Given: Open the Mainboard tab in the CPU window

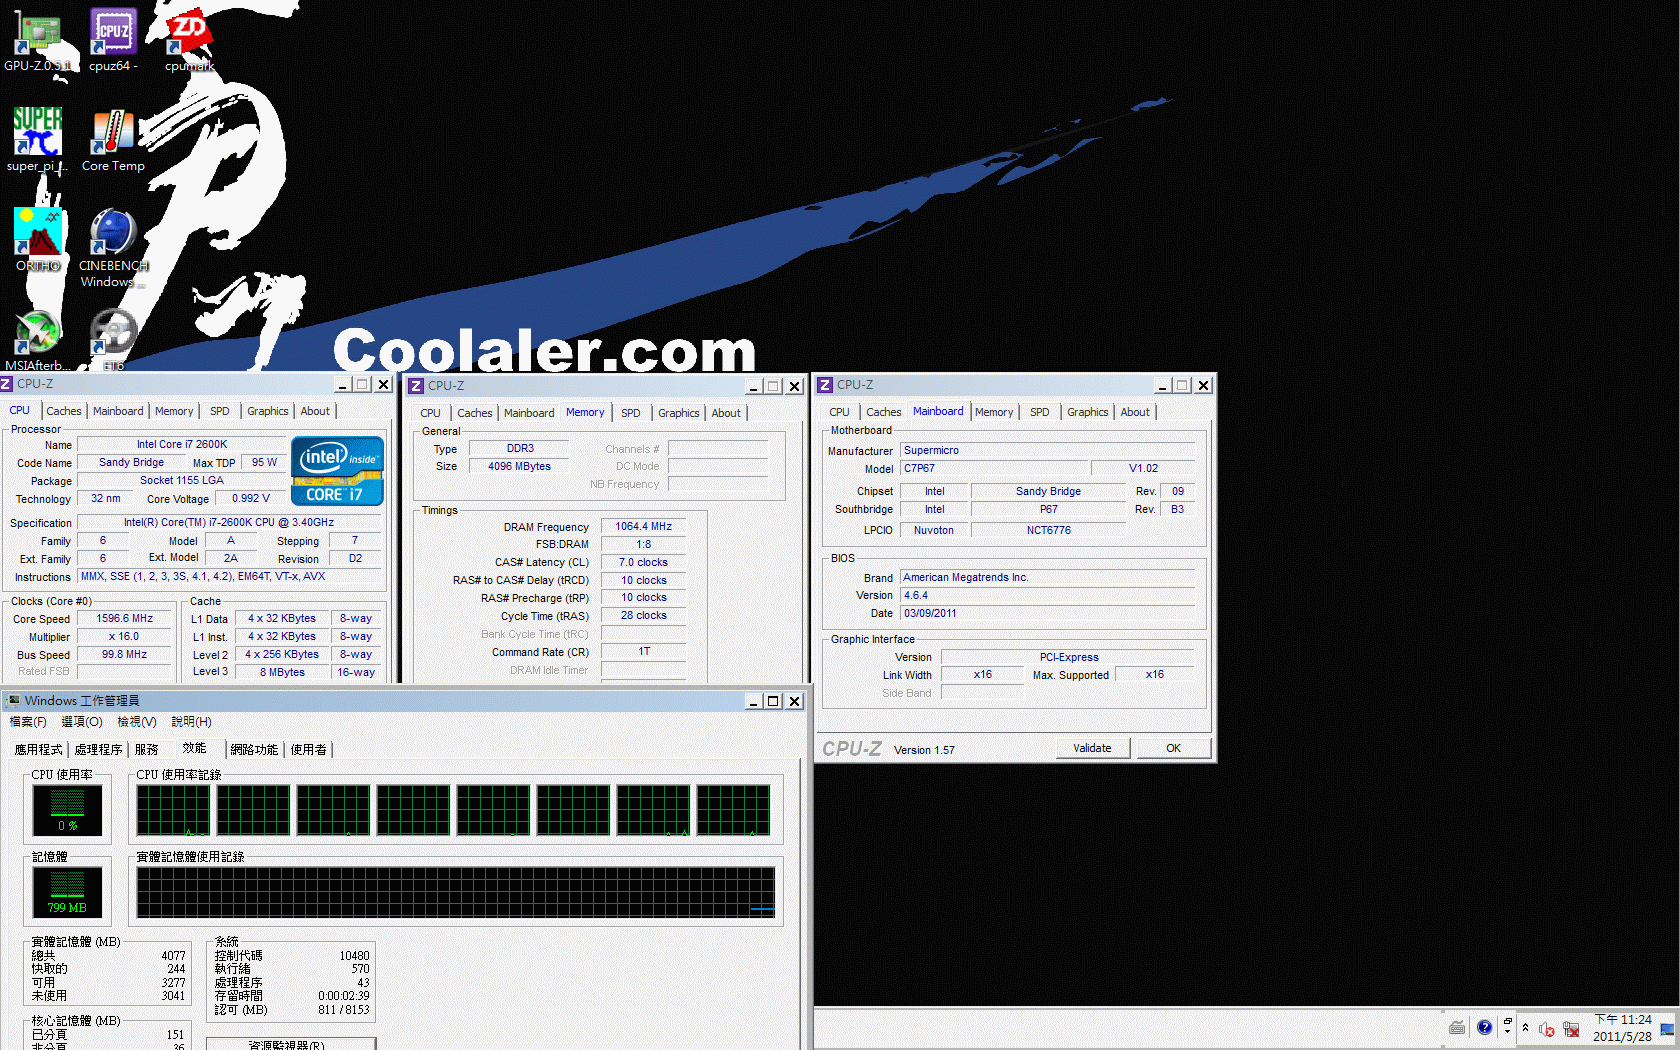Looking at the screenshot, I should 118,411.
